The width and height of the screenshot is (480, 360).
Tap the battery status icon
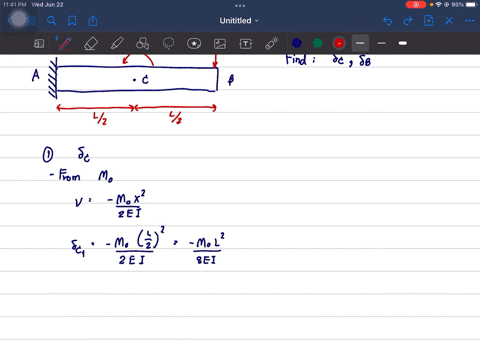coord(472,5)
